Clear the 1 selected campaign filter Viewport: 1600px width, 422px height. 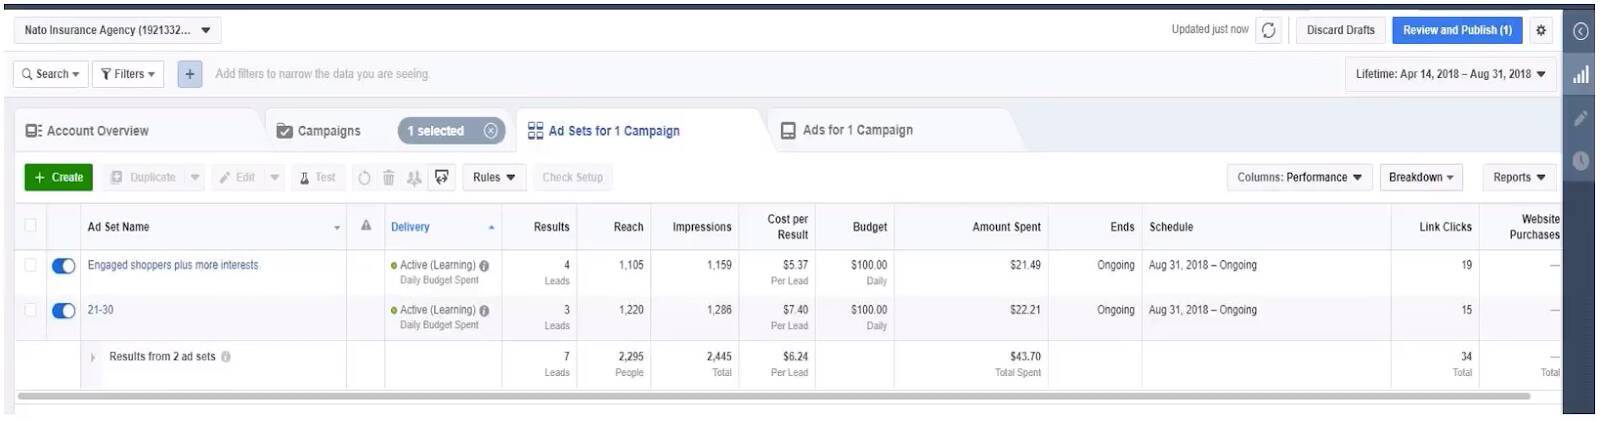tap(491, 131)
